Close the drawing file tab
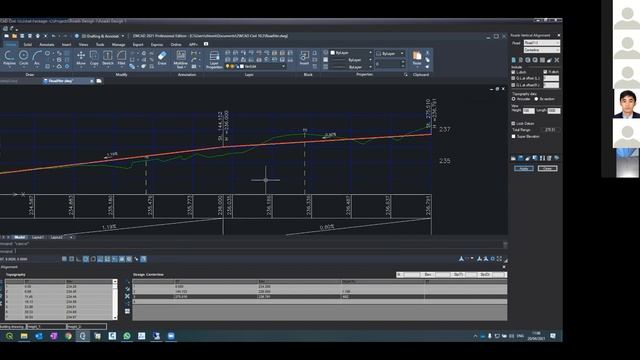Viewport: 640px width, 360px height. pos(91,81)
